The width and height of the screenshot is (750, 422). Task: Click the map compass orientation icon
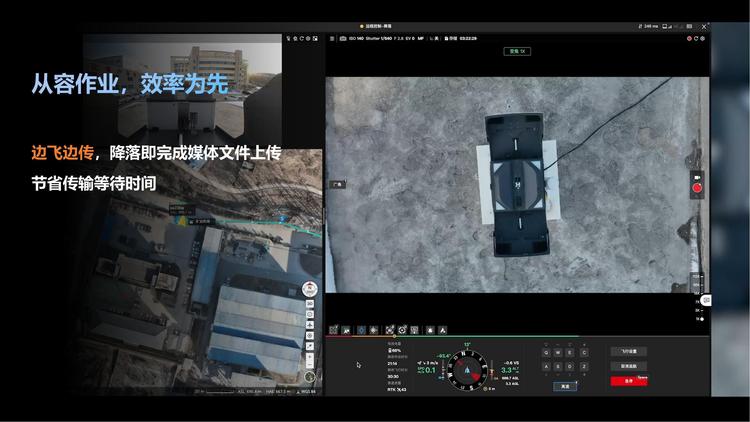(310, 288)
